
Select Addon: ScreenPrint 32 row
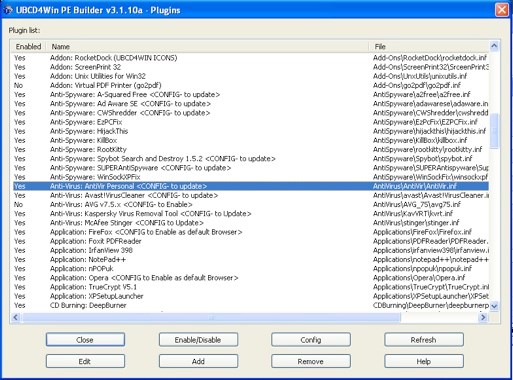coord(251,67)
